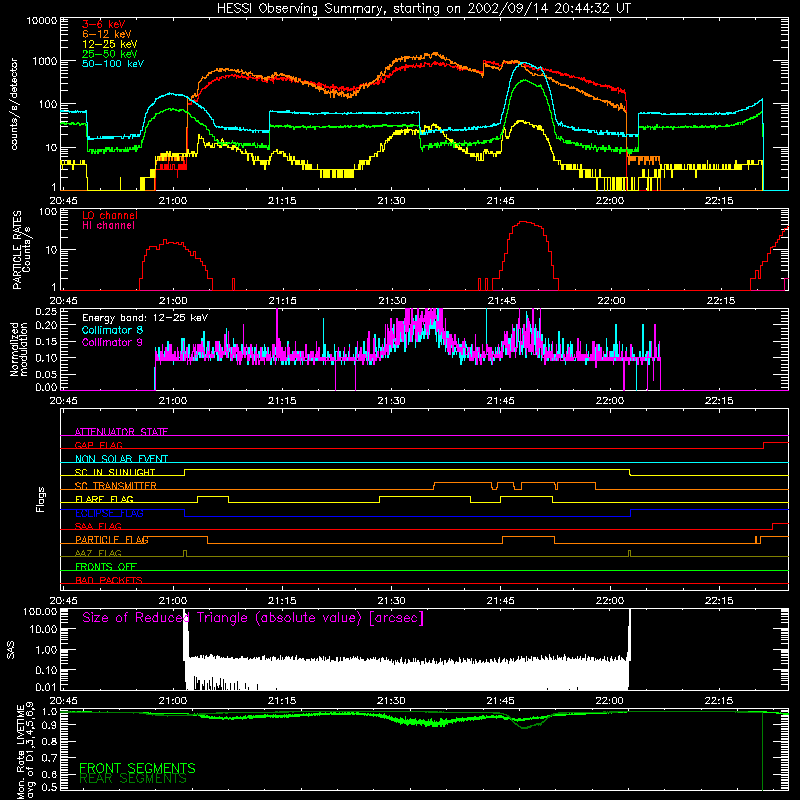Click the SC IN SUNLIGHT flag label
The width and height of the screenshot is (800, 800).
115,472
